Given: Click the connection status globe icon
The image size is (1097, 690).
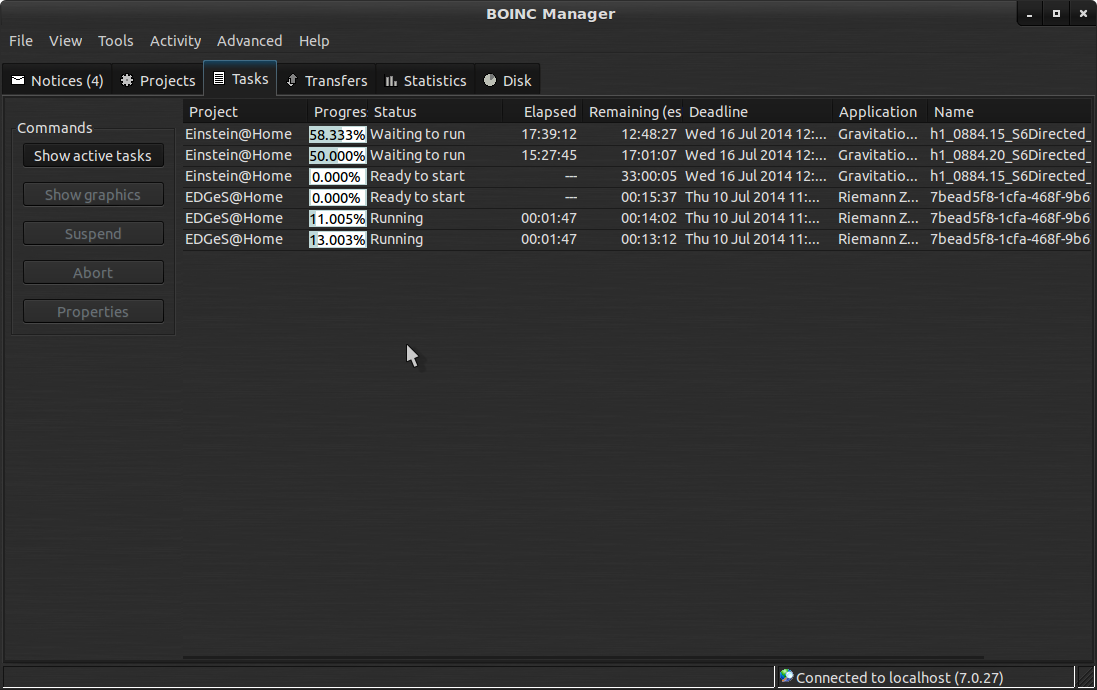Looking at the screenshot, I should click(787, 677).
